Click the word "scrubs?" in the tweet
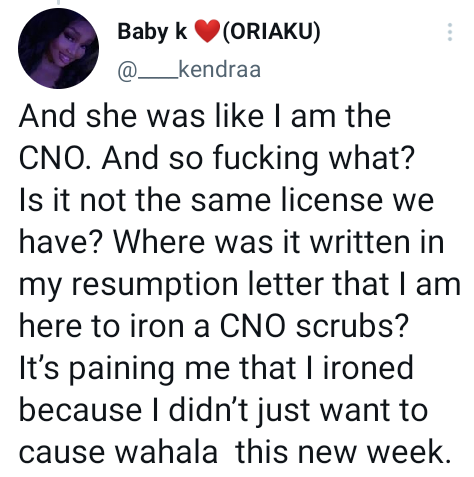Screen dimensions: 474x477 (x=352, y=326)
